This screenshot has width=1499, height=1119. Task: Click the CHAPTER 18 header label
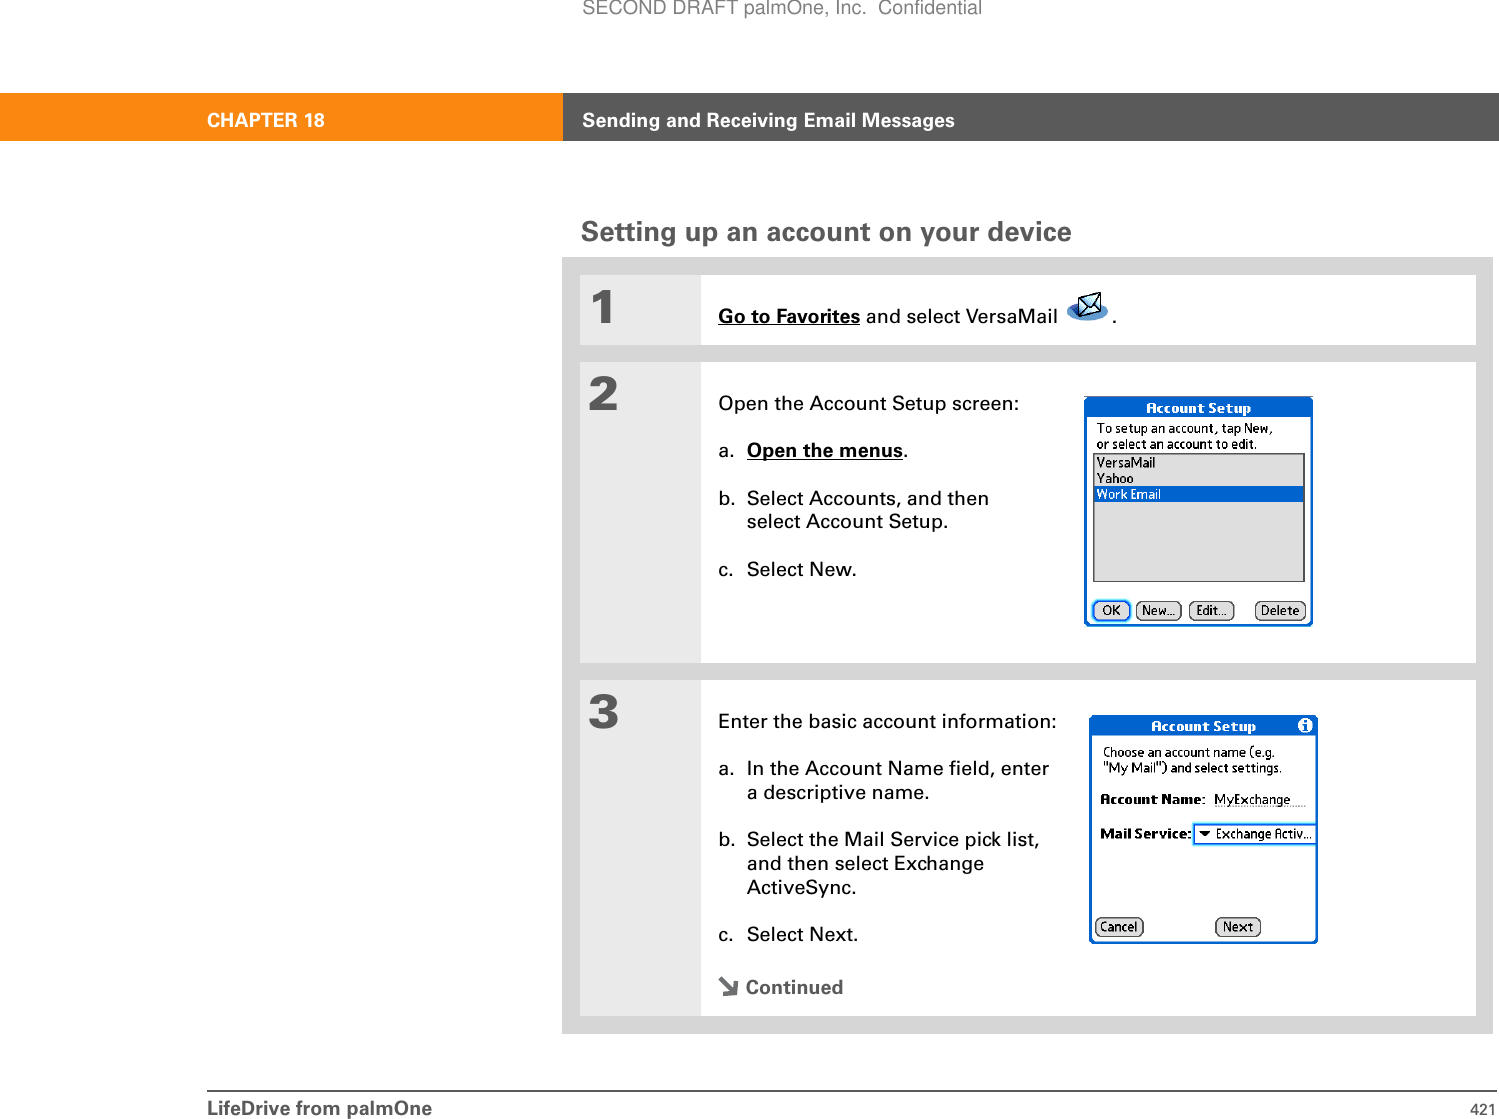coord(266,120)
